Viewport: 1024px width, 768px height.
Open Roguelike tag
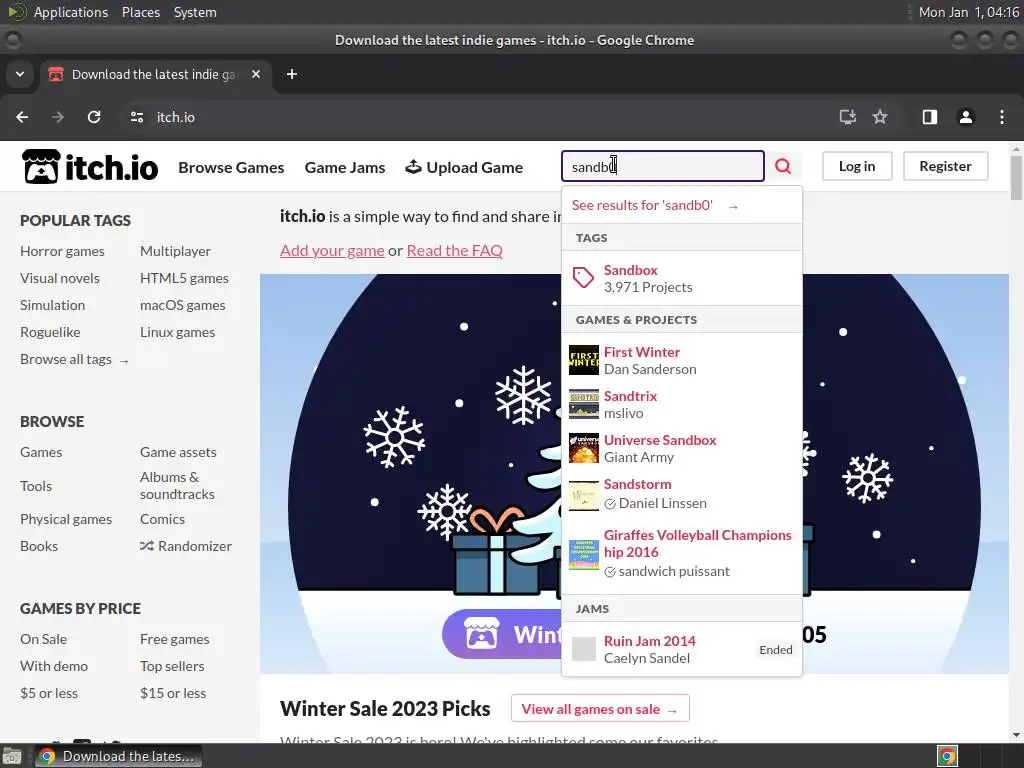(x=50, y=332)
